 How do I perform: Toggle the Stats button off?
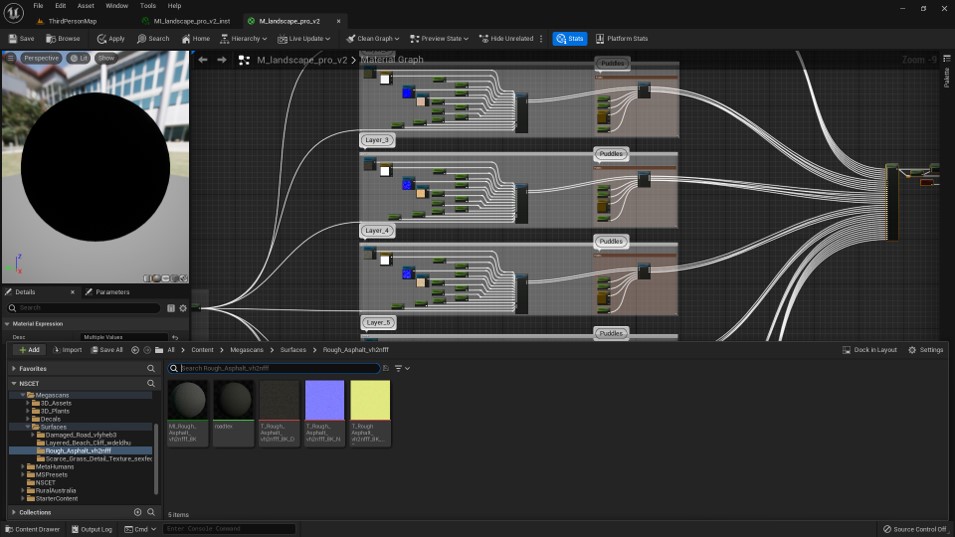(x=570, y=39)
